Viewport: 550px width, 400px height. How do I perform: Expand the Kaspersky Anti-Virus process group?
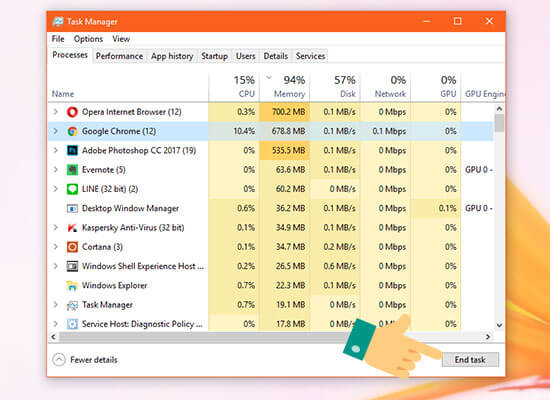click(55, 228)
